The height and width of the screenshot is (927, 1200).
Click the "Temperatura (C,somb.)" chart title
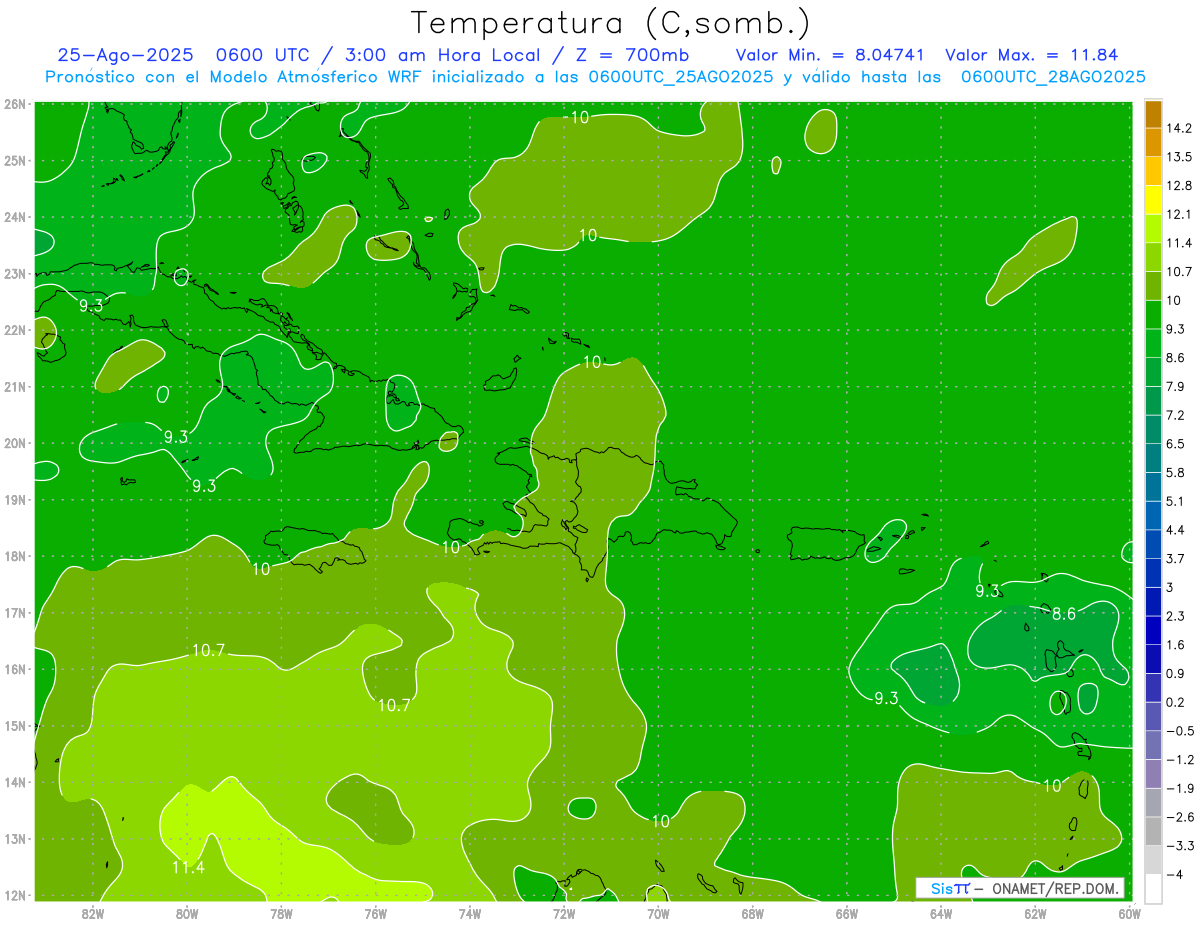click(x=610, y=23)
